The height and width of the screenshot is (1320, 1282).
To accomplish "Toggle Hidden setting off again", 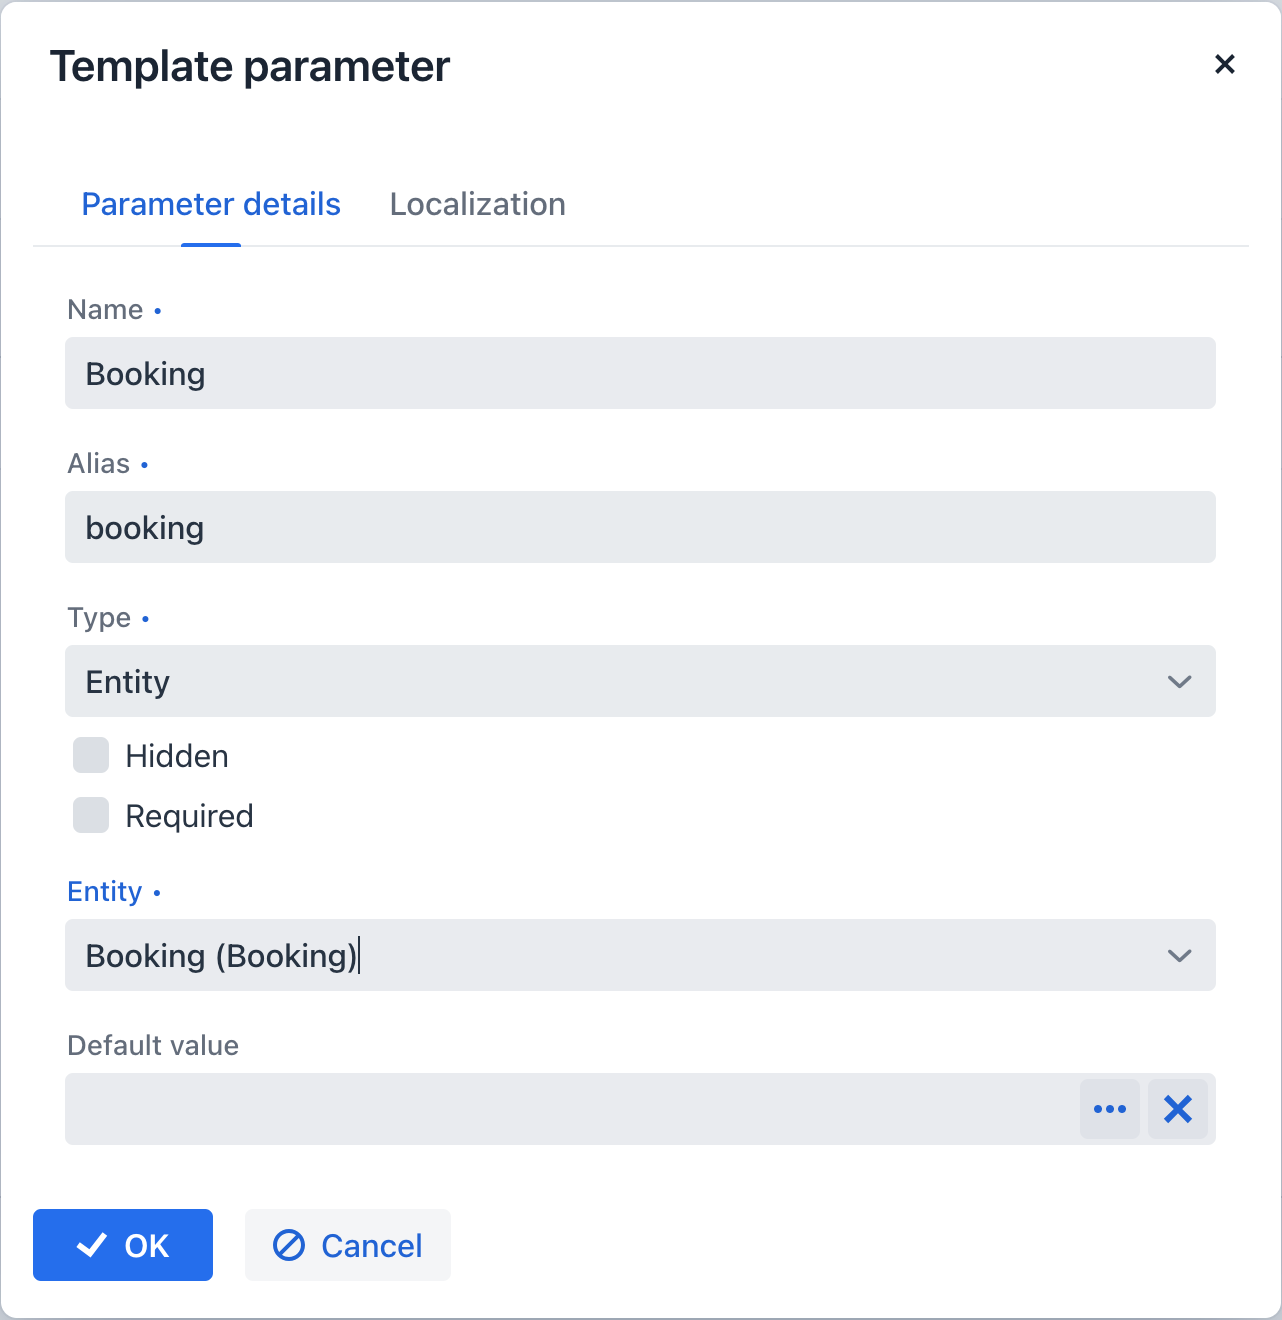I will [x=90, y=755].
